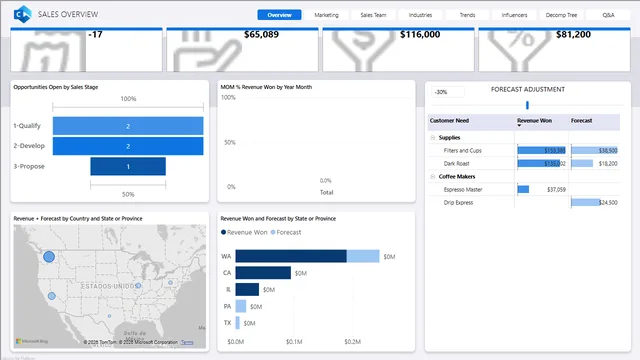The height and width of the screenshot is (360, 640).
Task: Click the Opportunities Open by Sales Stage title
Action: coord(56,87)
